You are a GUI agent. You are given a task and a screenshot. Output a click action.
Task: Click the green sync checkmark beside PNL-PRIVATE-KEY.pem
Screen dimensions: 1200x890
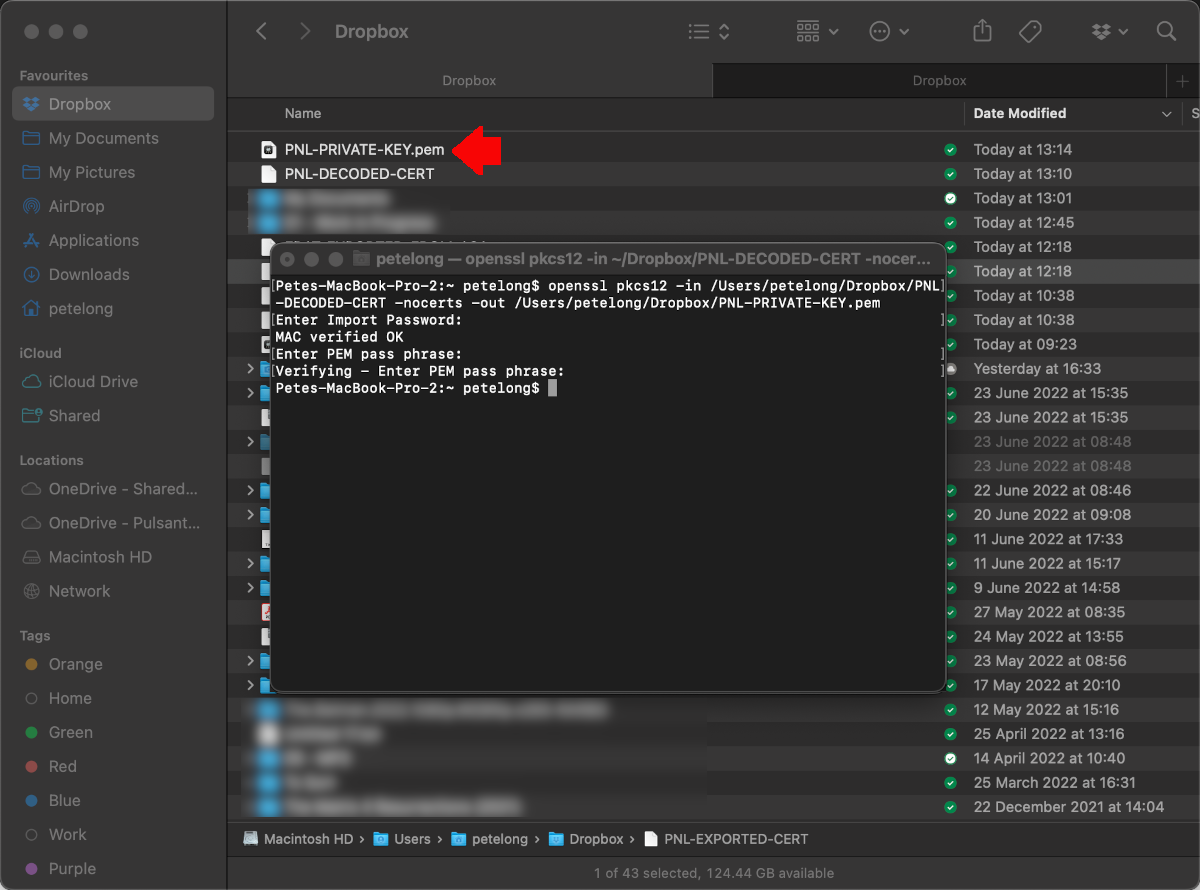(x=948, y=149)
